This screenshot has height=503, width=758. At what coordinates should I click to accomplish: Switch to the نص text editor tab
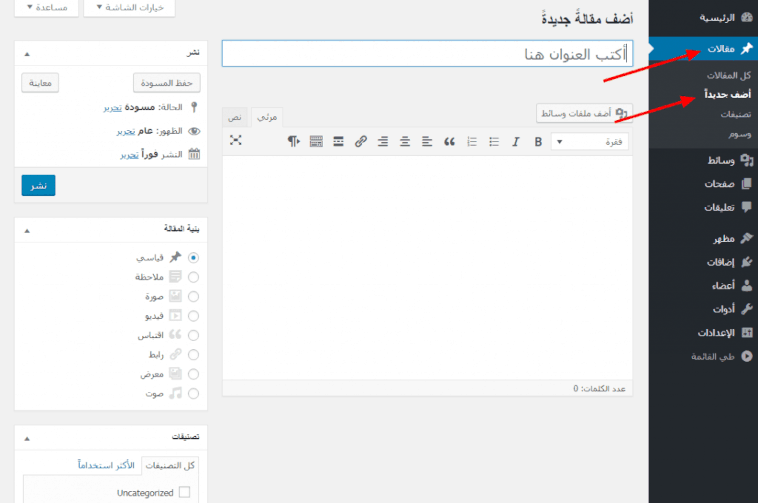pyautogui.click(x=233, y=117)
